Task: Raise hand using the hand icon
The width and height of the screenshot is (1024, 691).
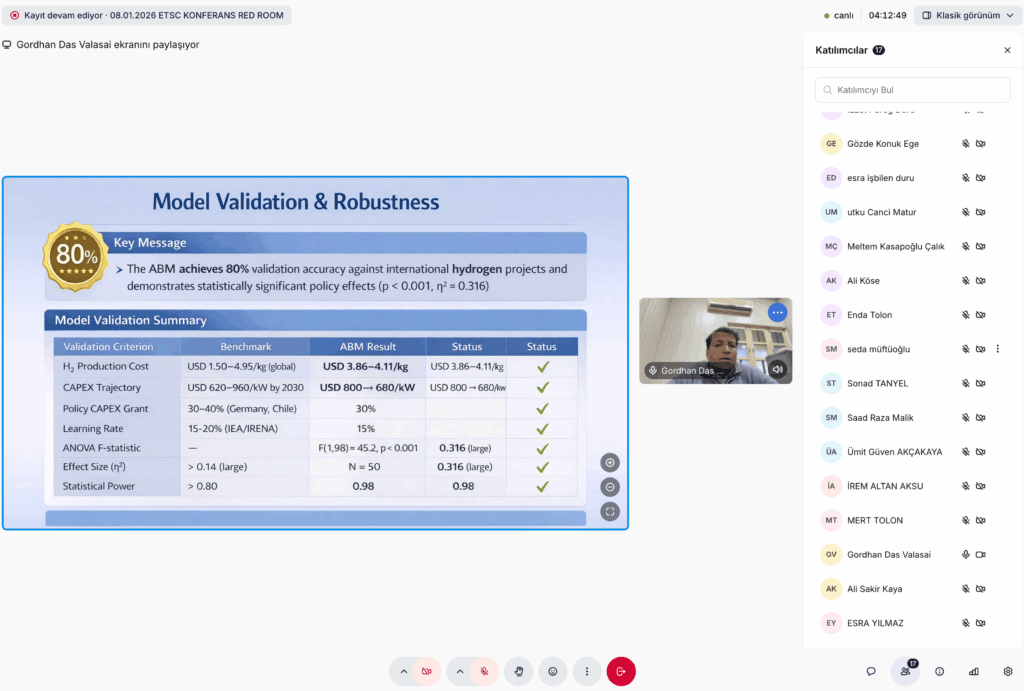Action: [x=518, y=671]
